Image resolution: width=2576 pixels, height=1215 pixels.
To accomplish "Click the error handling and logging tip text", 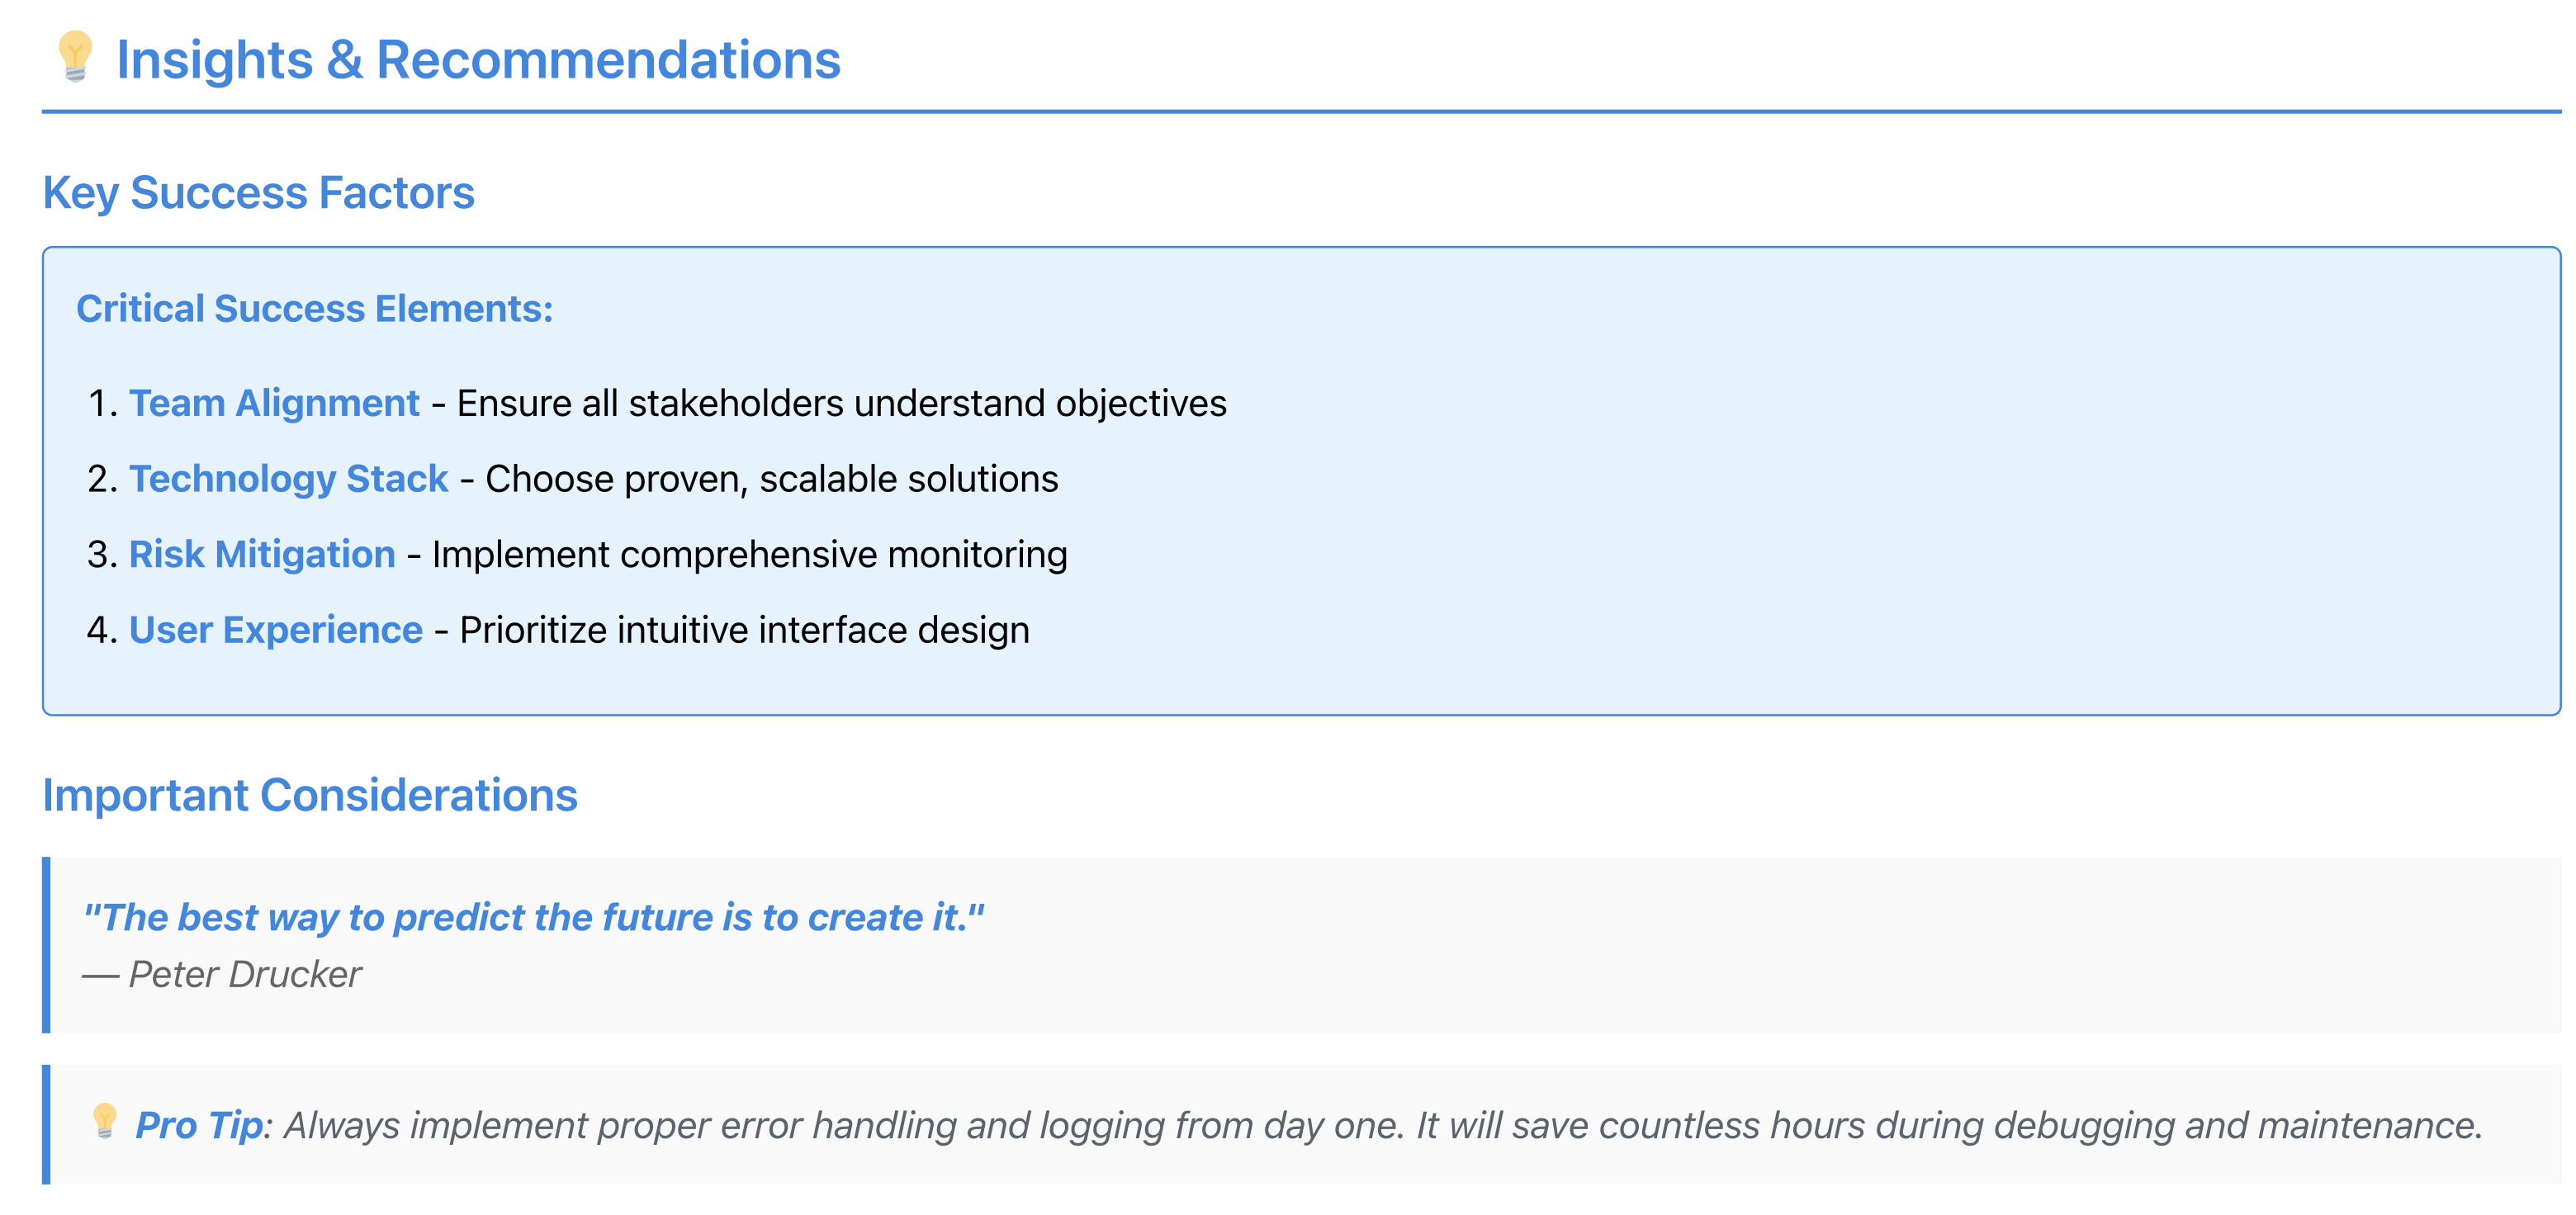I will coord(1382,1126).
